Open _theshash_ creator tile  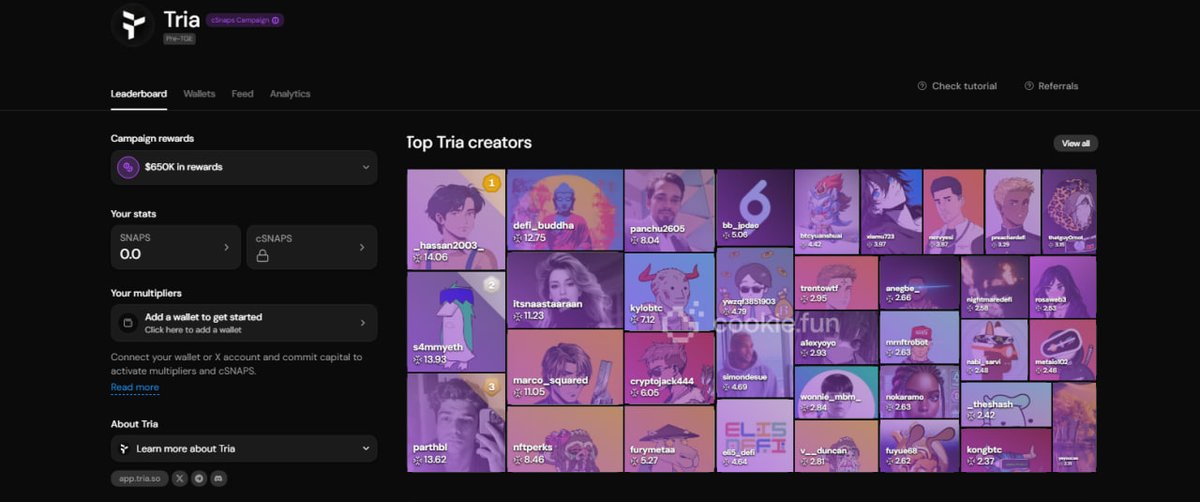tap(1006, 403)
